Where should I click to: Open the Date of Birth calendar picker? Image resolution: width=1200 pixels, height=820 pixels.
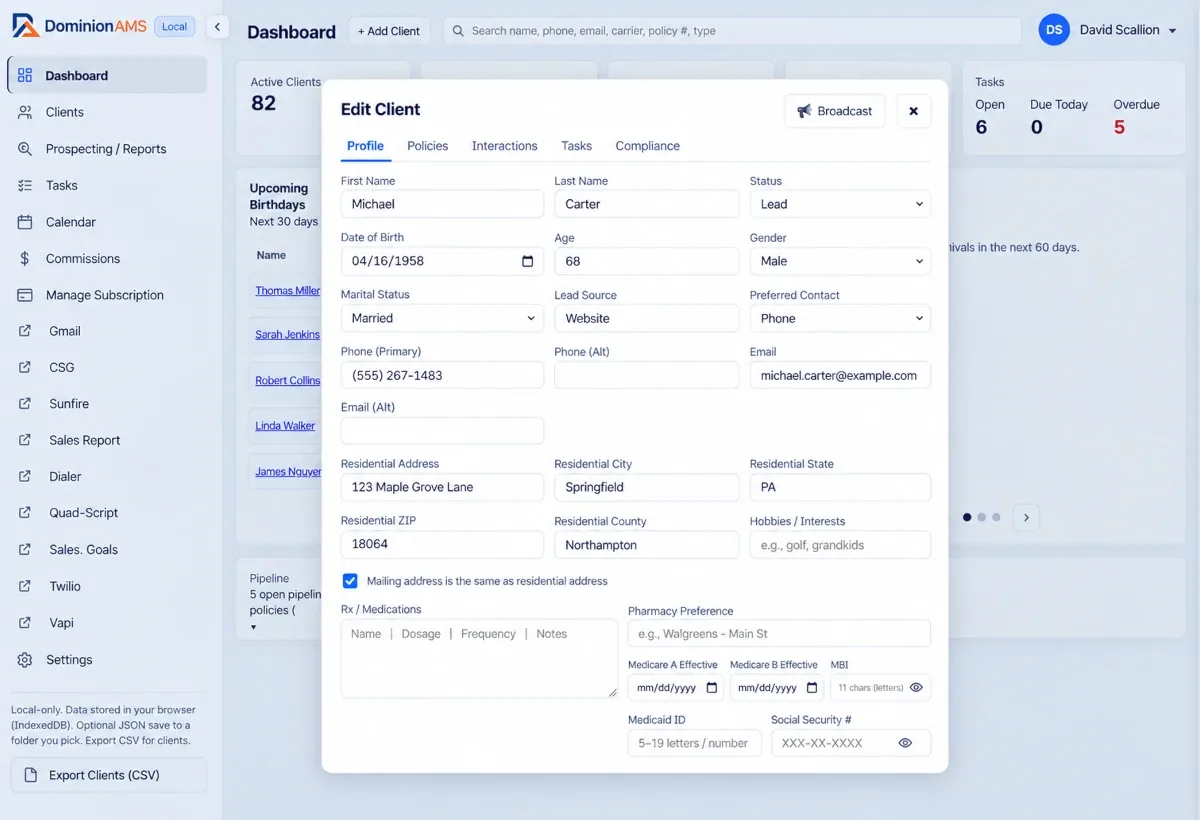(x=528, y=261)
